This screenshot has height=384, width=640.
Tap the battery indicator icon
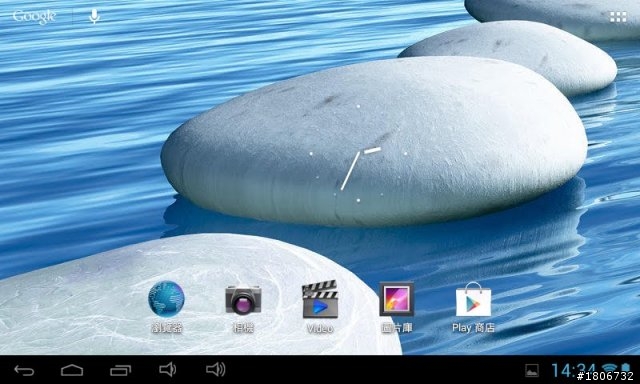[626, 369]
